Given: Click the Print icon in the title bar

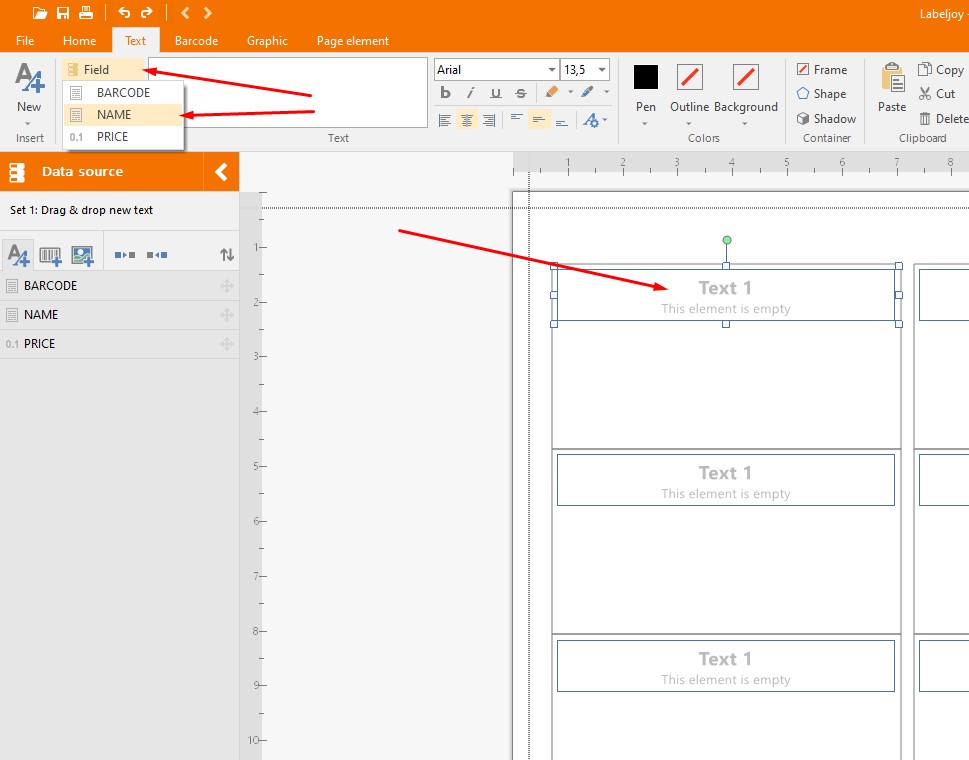Looking at the screenshot, I should [86, 13].
